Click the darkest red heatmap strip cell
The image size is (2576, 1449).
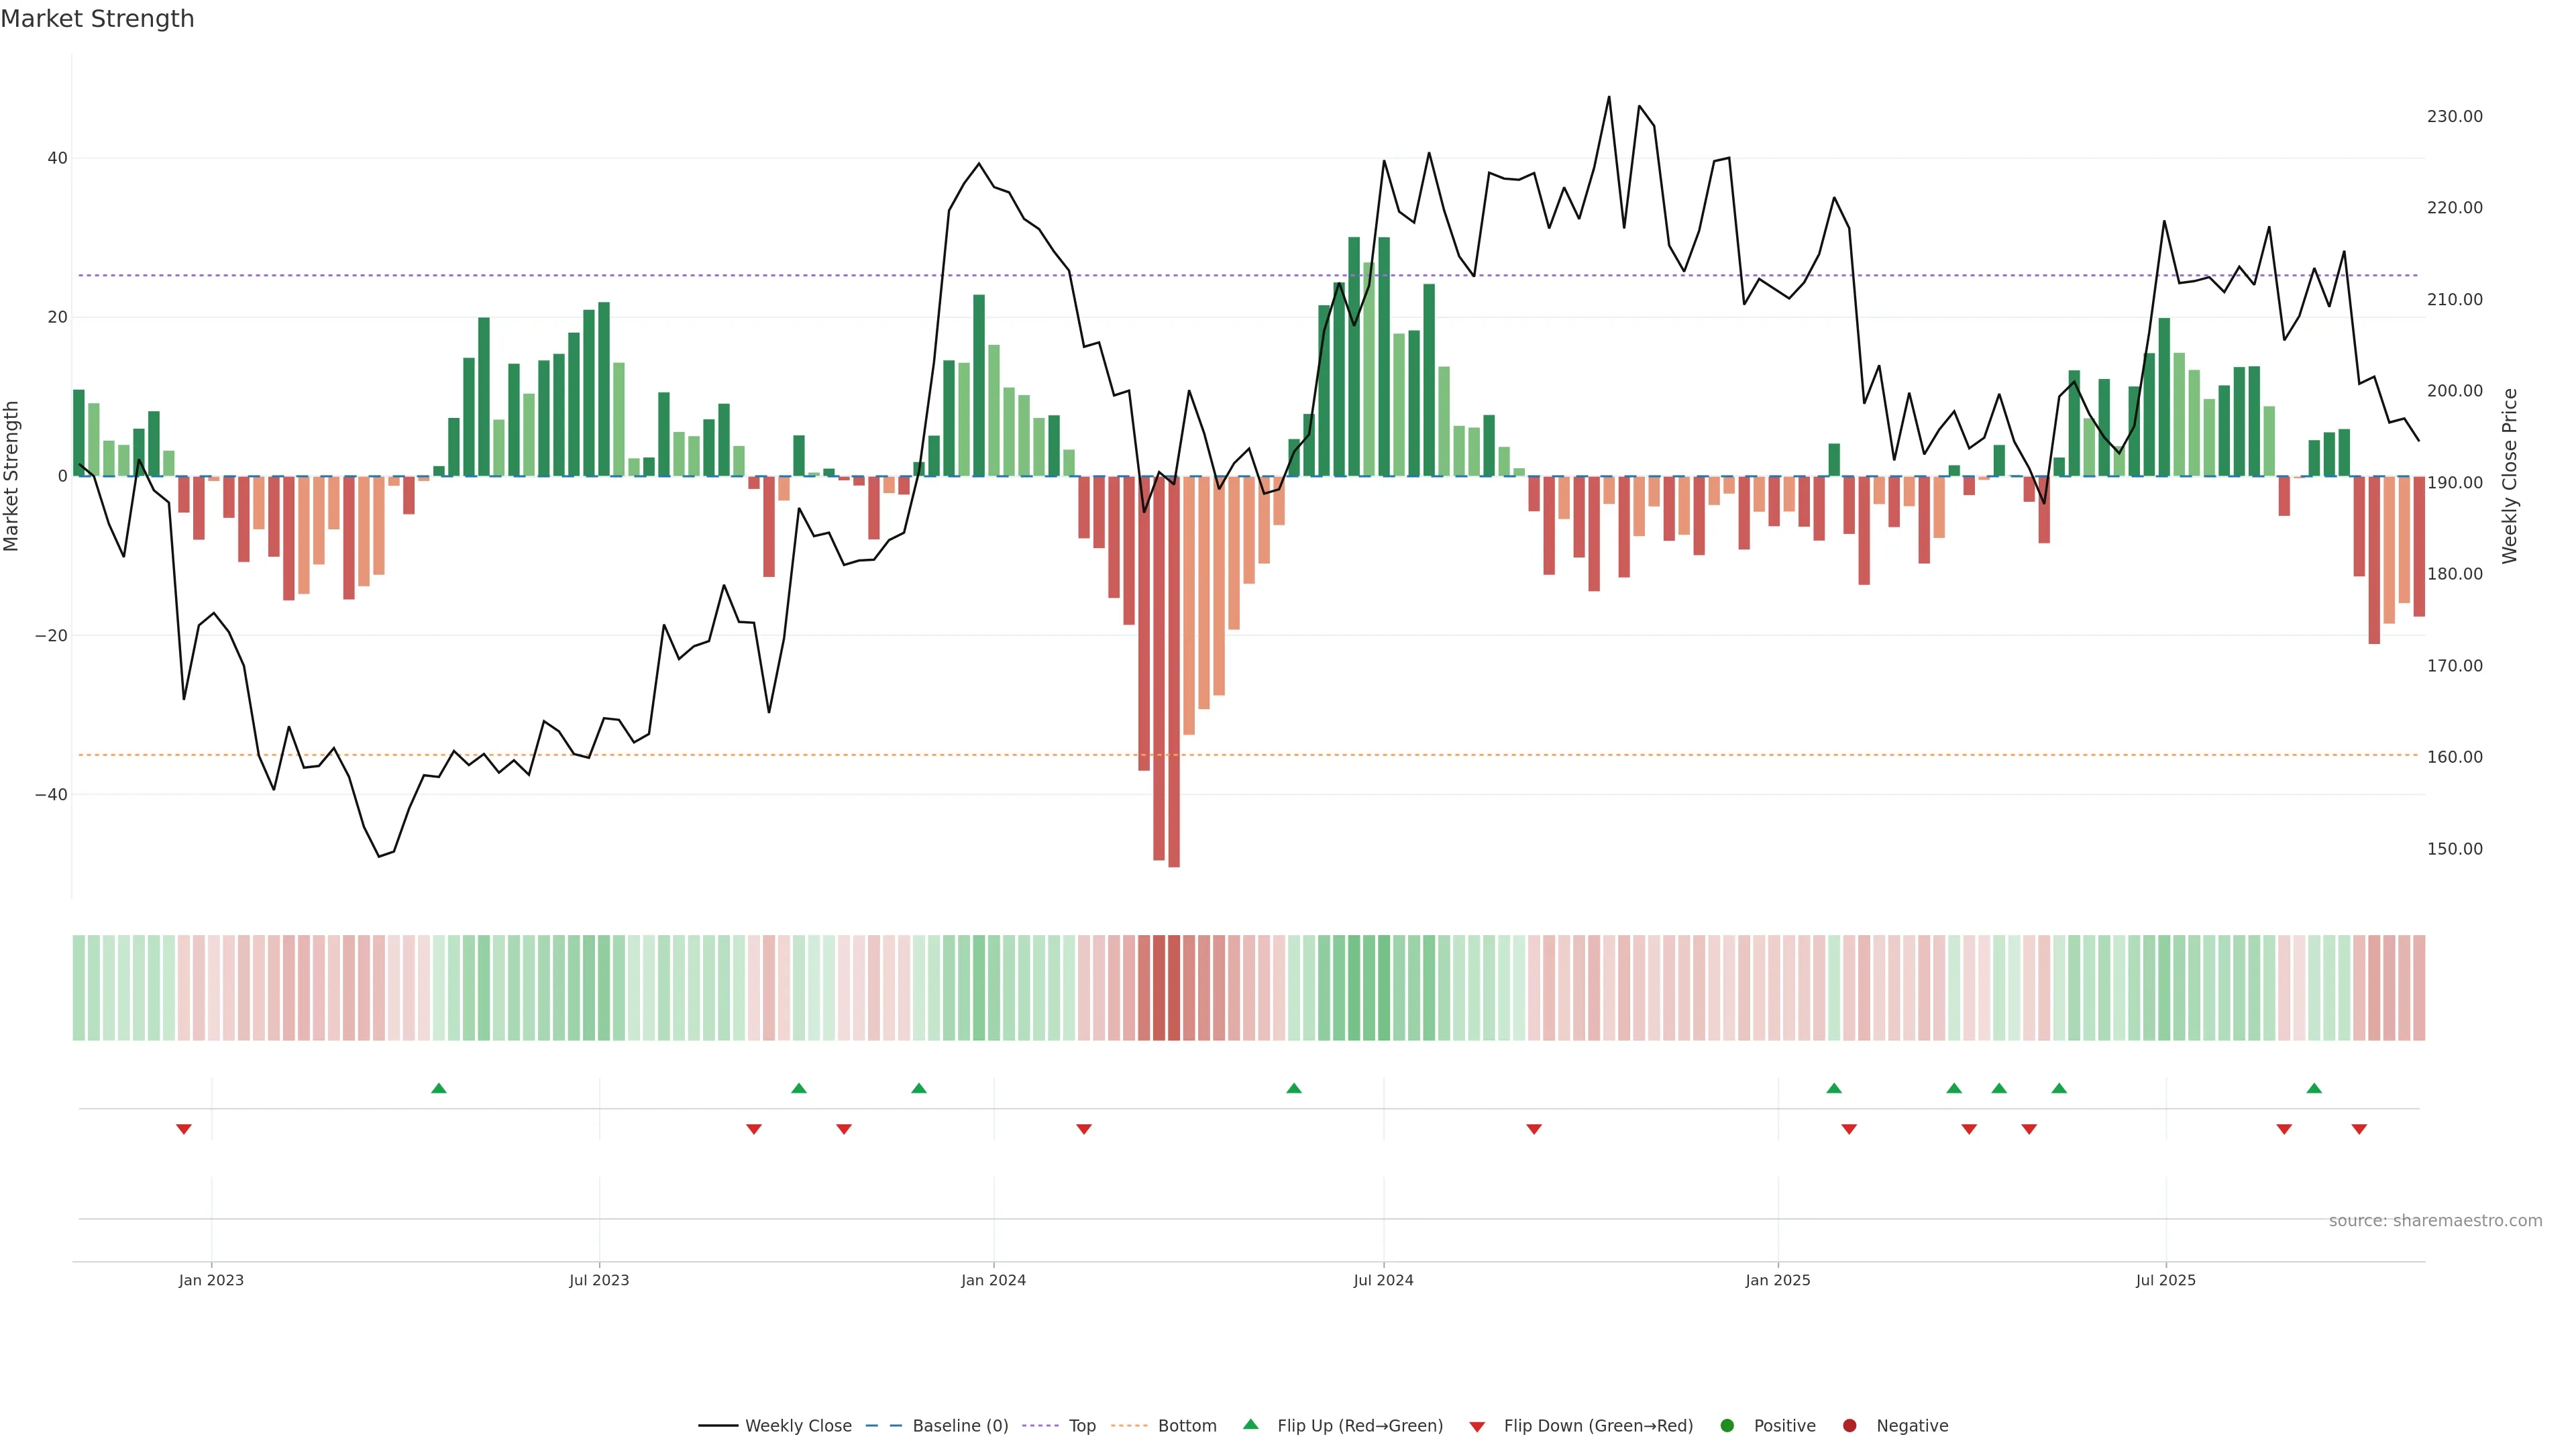1174,987
